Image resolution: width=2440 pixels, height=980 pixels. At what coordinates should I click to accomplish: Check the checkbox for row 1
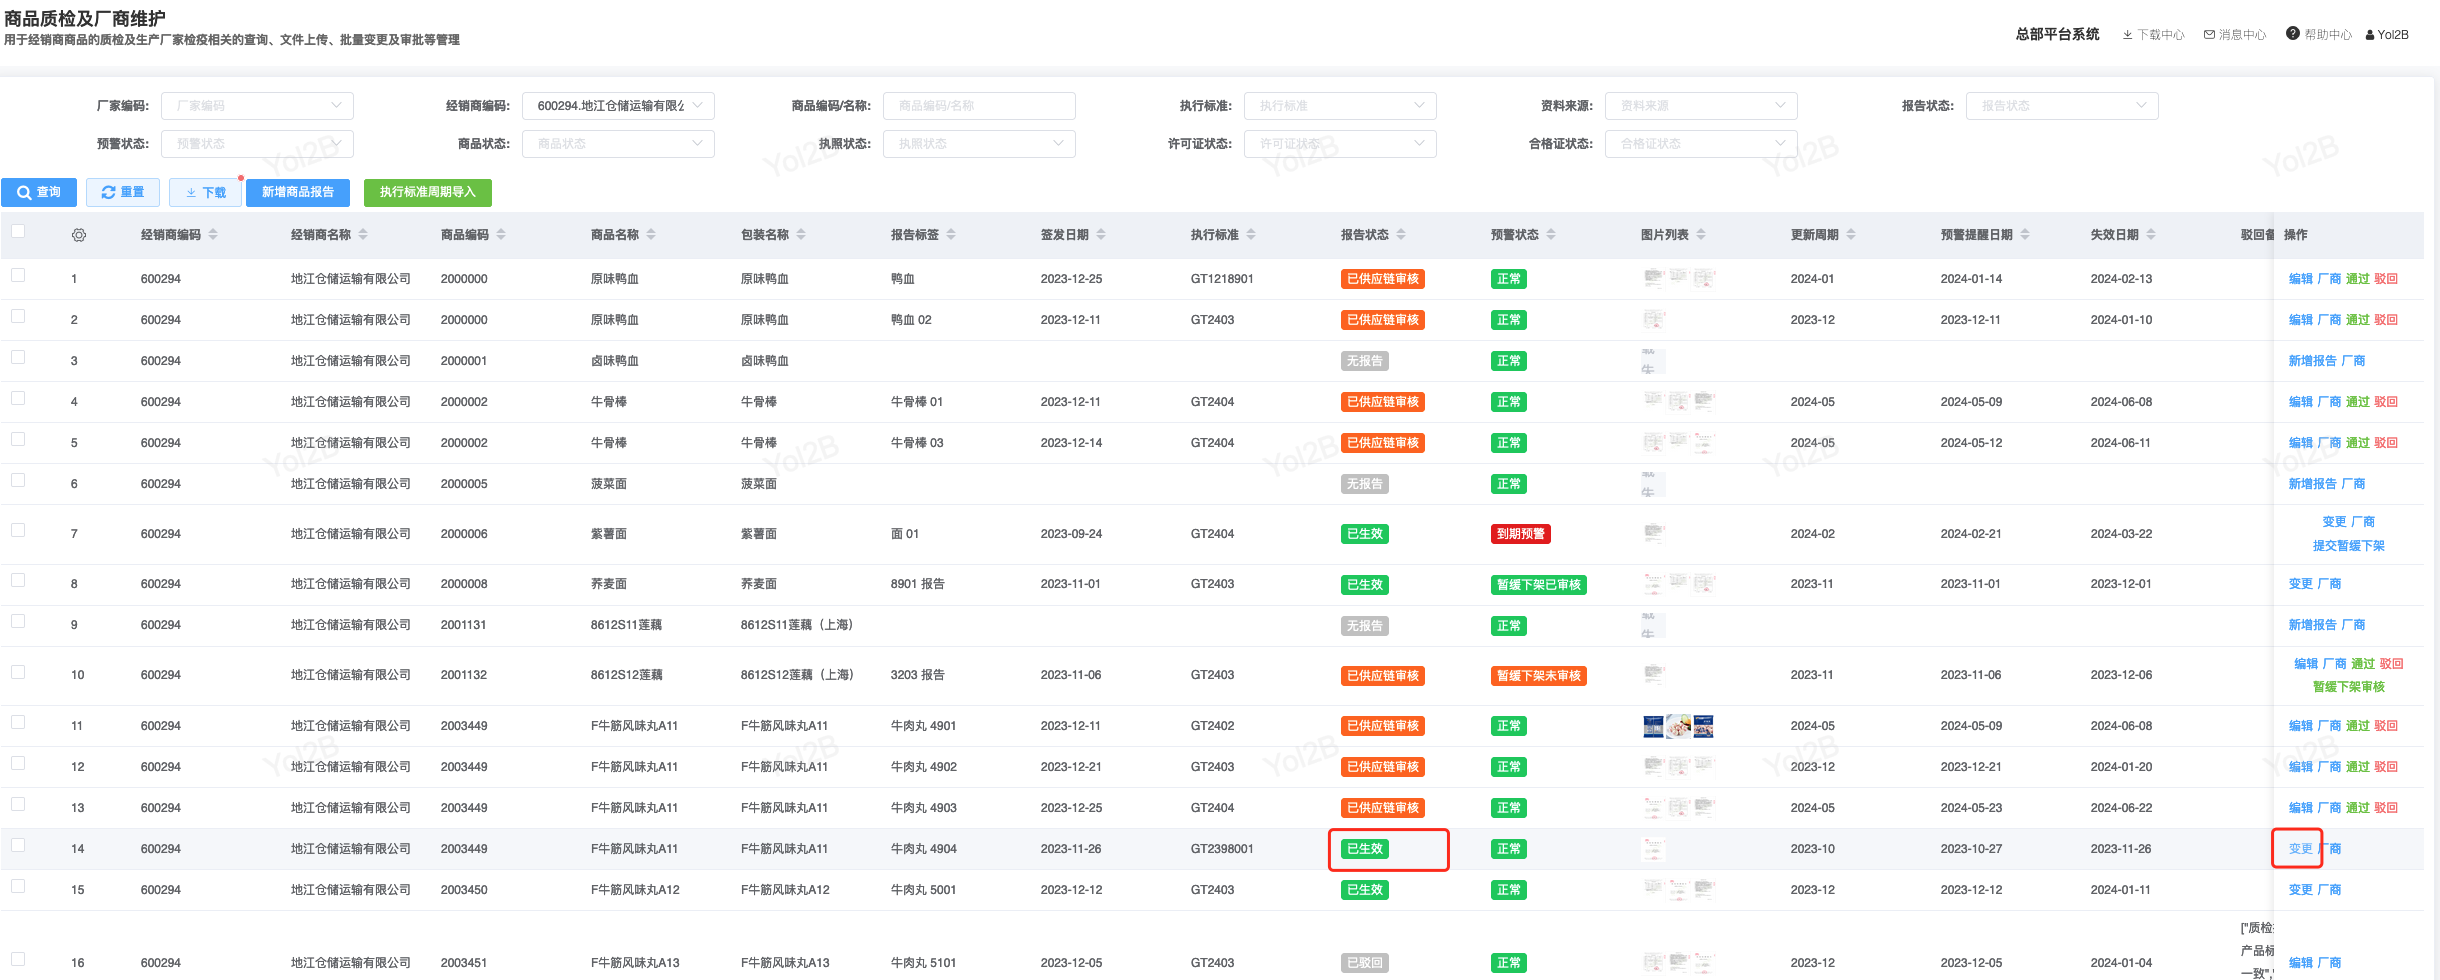pyautogui.click(x=18, y=275)
